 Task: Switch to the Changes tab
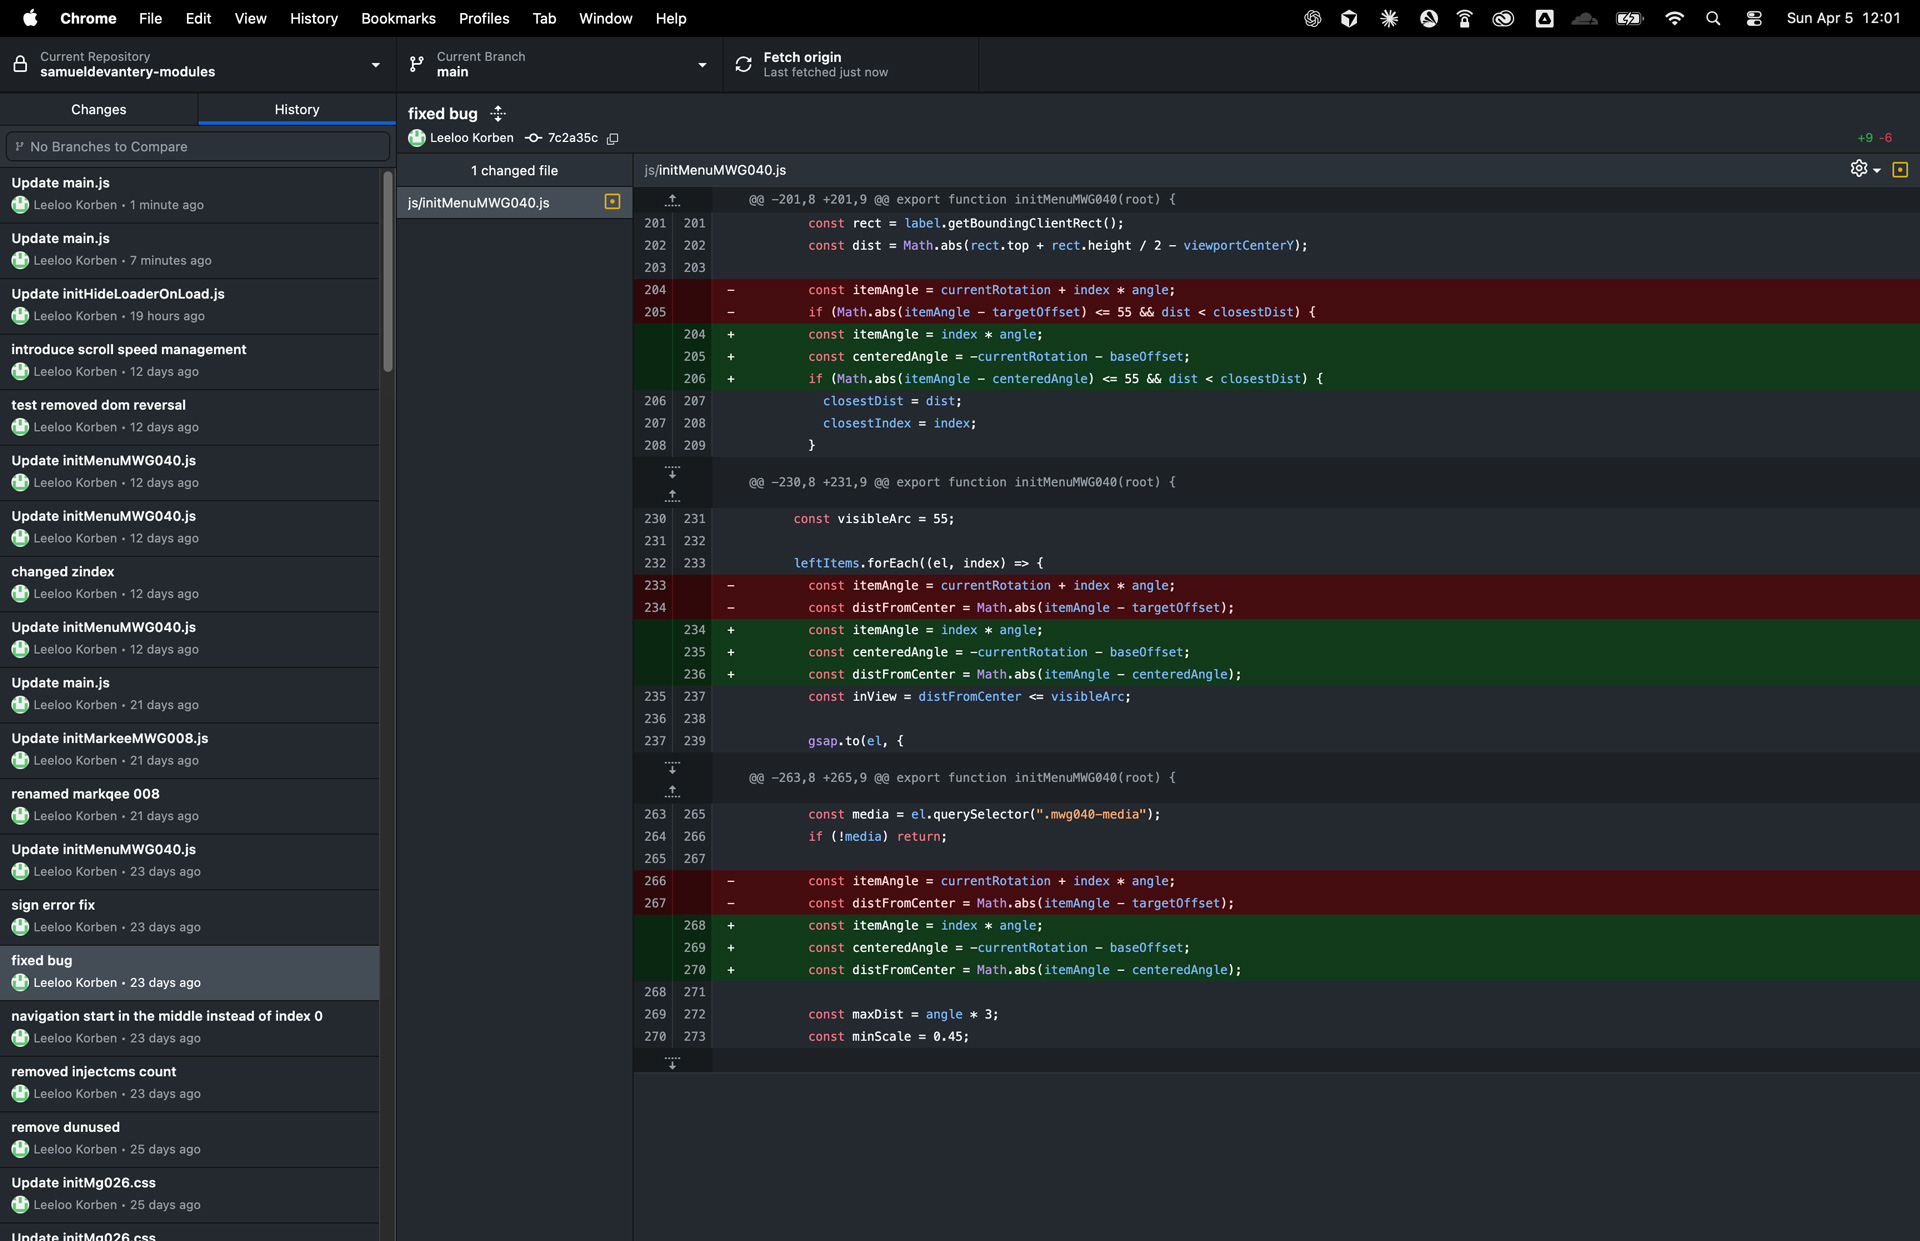99,109
